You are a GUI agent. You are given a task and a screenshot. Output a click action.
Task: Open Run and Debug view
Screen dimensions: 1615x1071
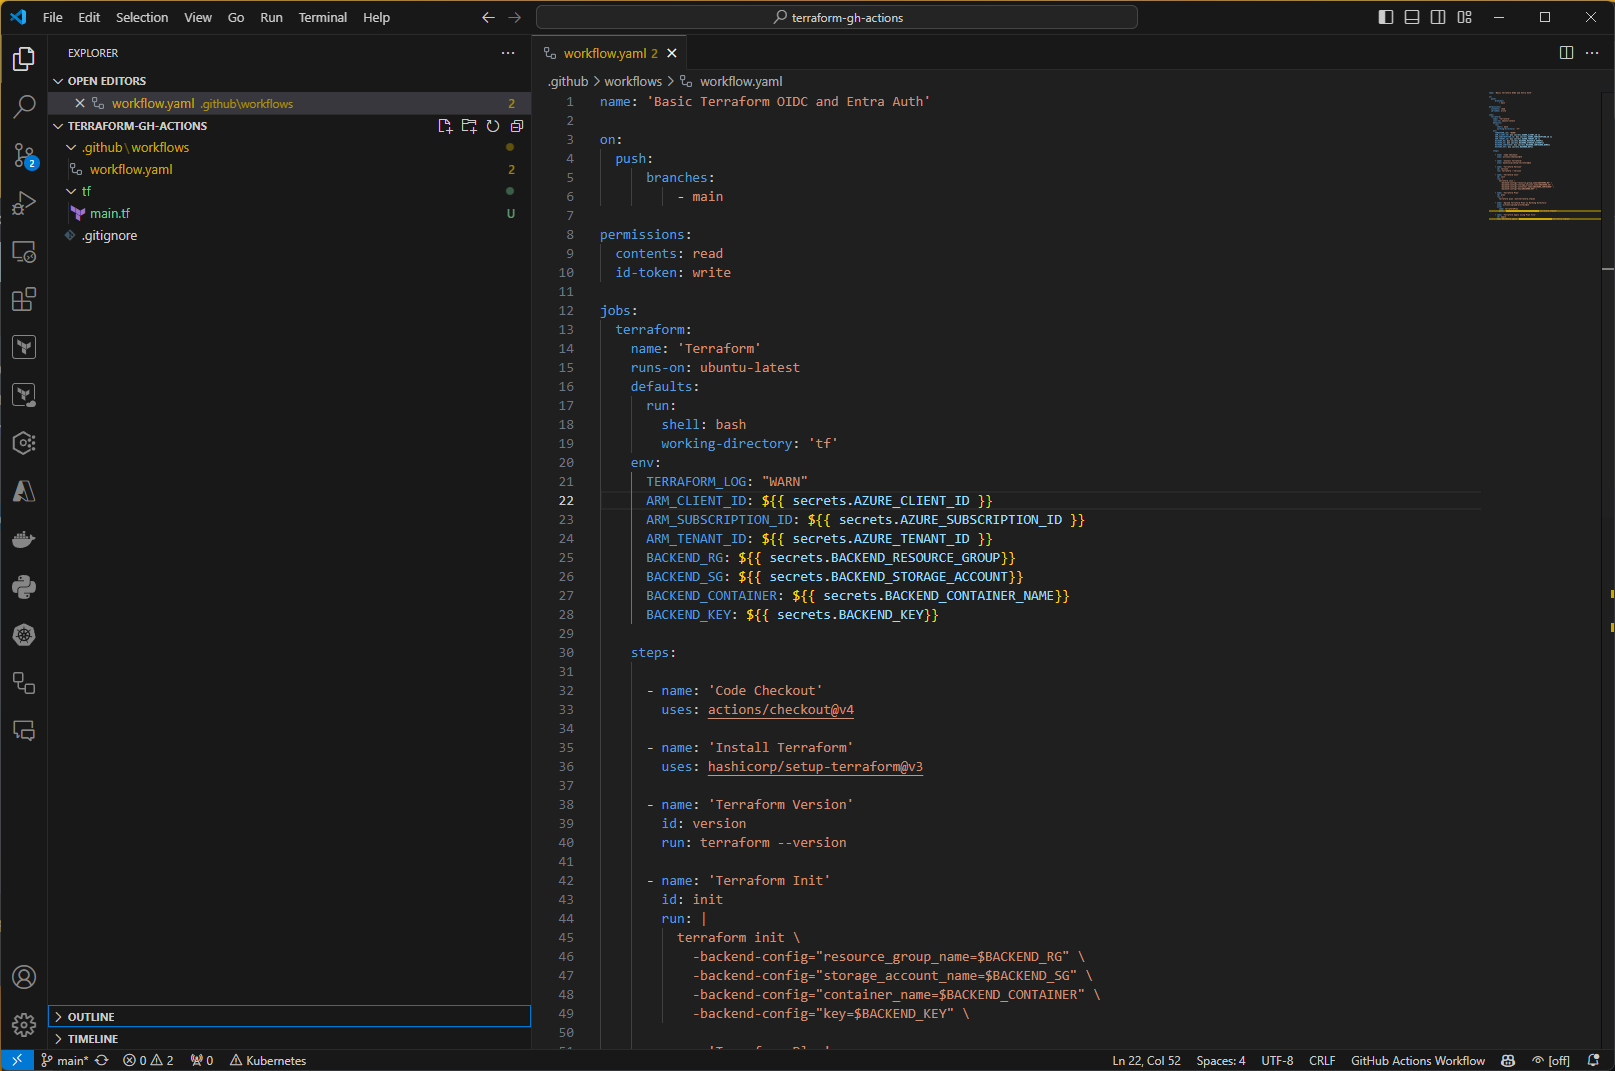24,203
